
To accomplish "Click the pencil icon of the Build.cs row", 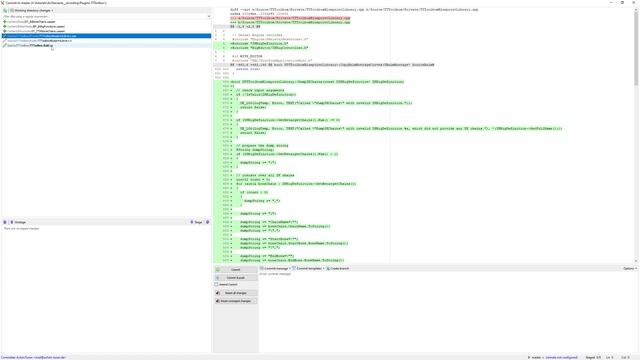I will coord(5,45).
